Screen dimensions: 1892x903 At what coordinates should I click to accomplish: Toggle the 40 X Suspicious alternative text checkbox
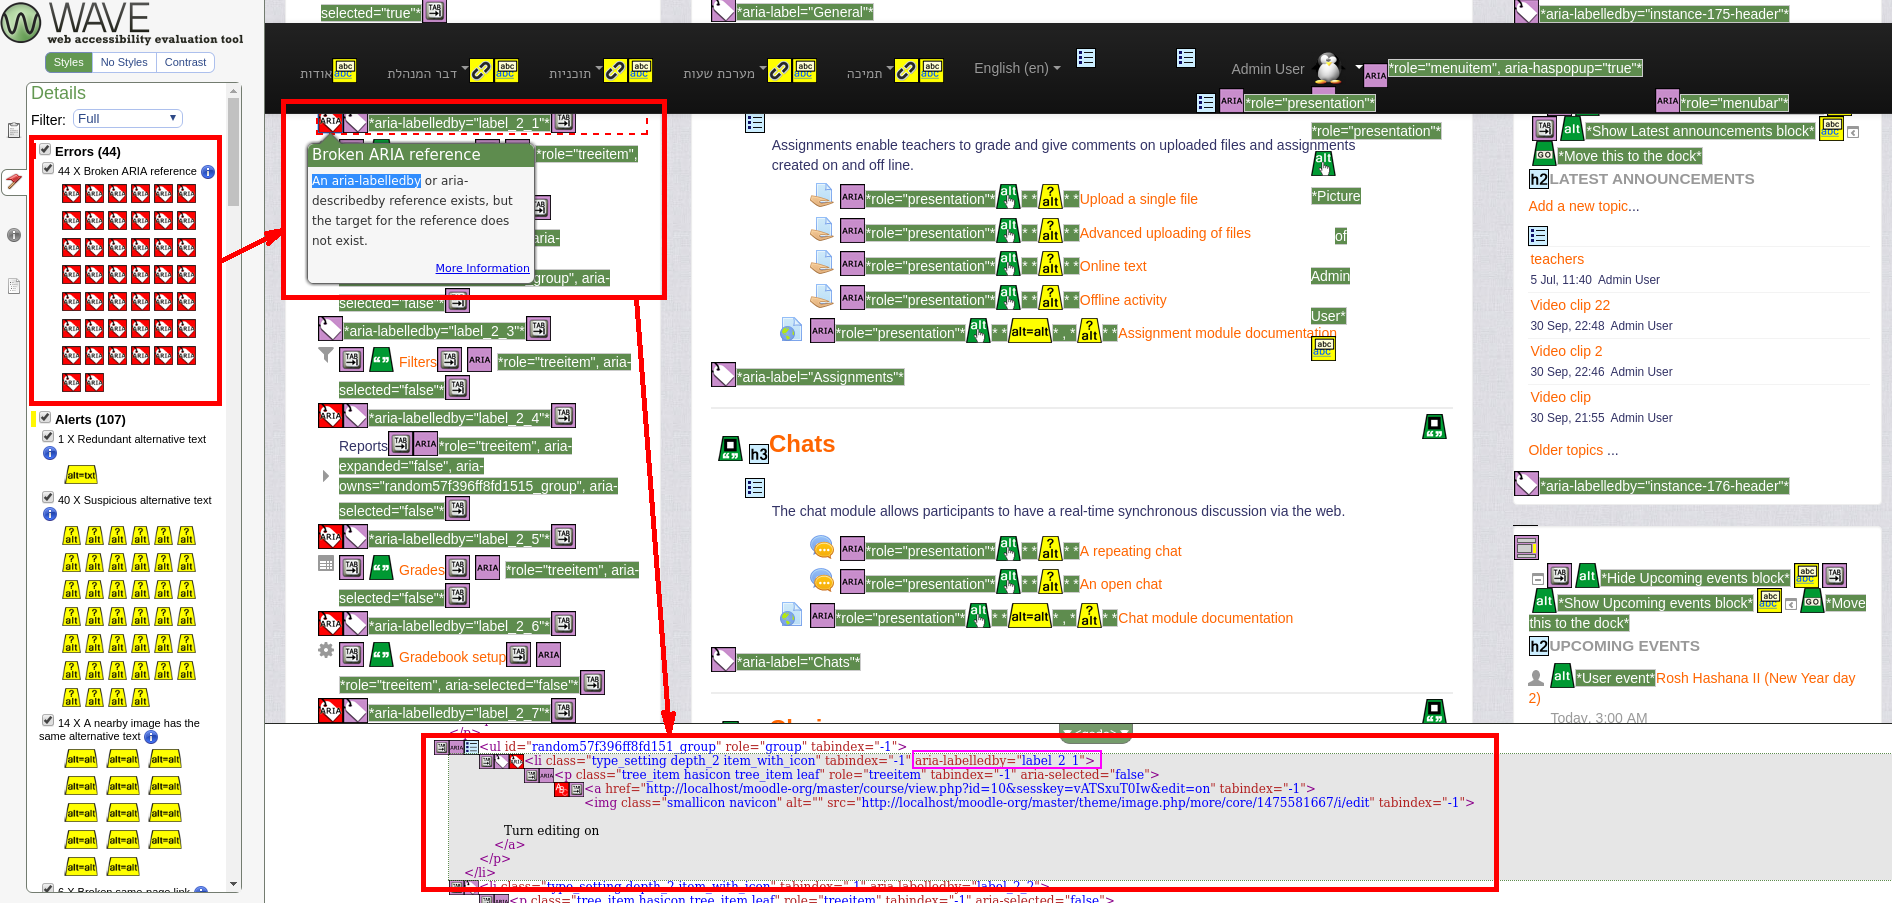pyautogui.click(x=48, y=498)
